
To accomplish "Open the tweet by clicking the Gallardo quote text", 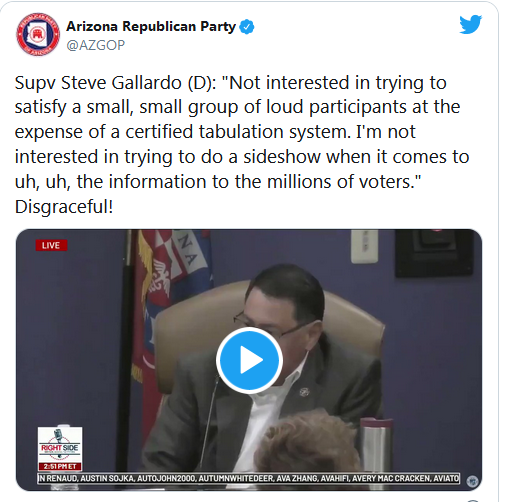I will (x=242, y=132).
